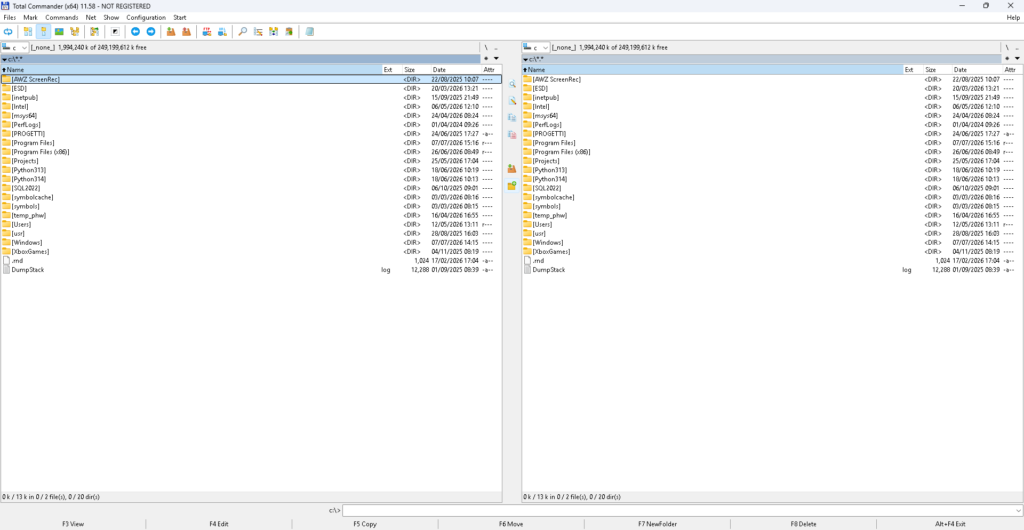Open left panel directory hotlist asterisk
The width and height of the screenshot is (1024, 530).
(487, 59)
